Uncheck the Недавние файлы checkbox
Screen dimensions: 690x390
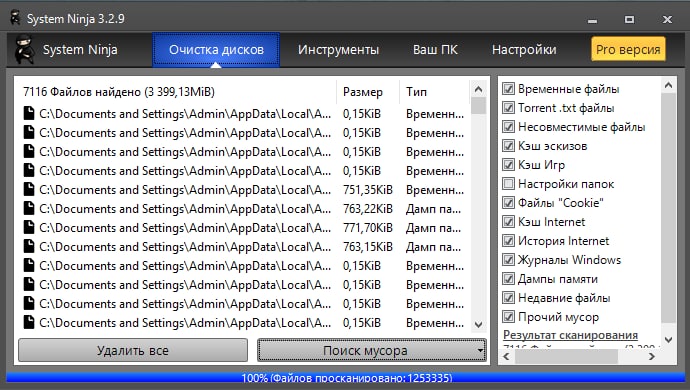coord(508,298)
